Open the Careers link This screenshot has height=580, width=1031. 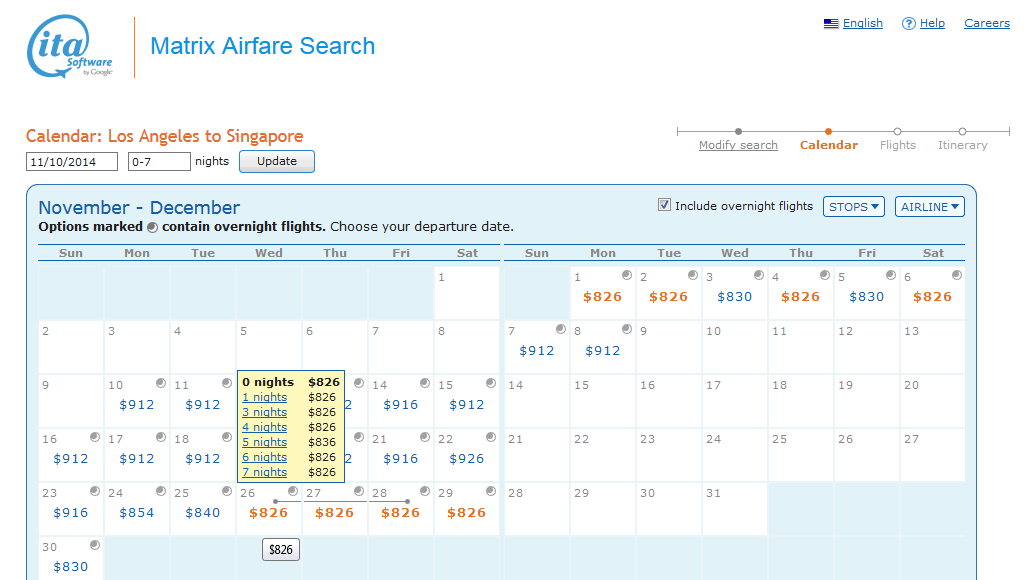pos(986,24)
